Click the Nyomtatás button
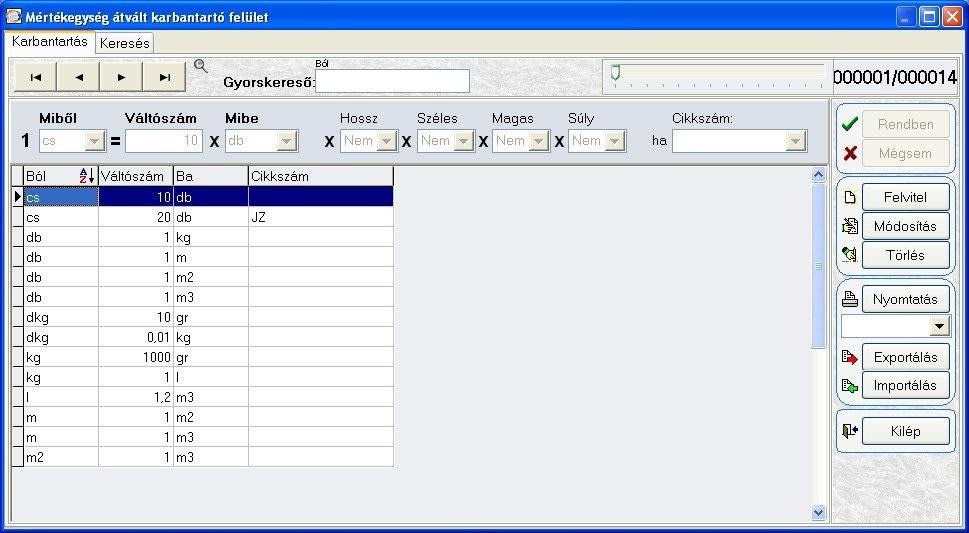The image size is (969, 533). [905, 299]
